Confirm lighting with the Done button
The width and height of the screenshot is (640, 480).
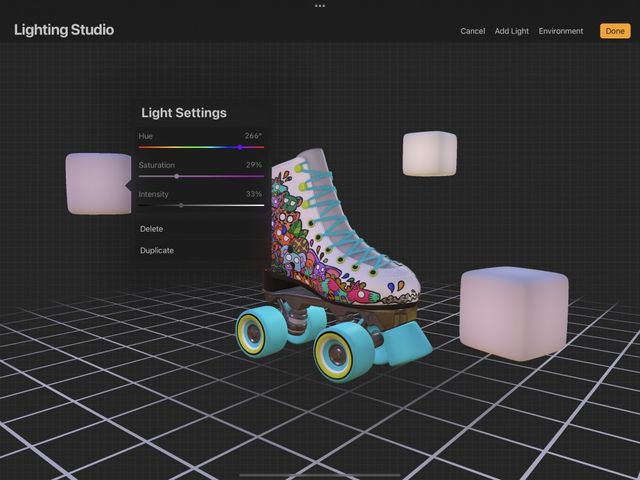[x=615, y=31]
